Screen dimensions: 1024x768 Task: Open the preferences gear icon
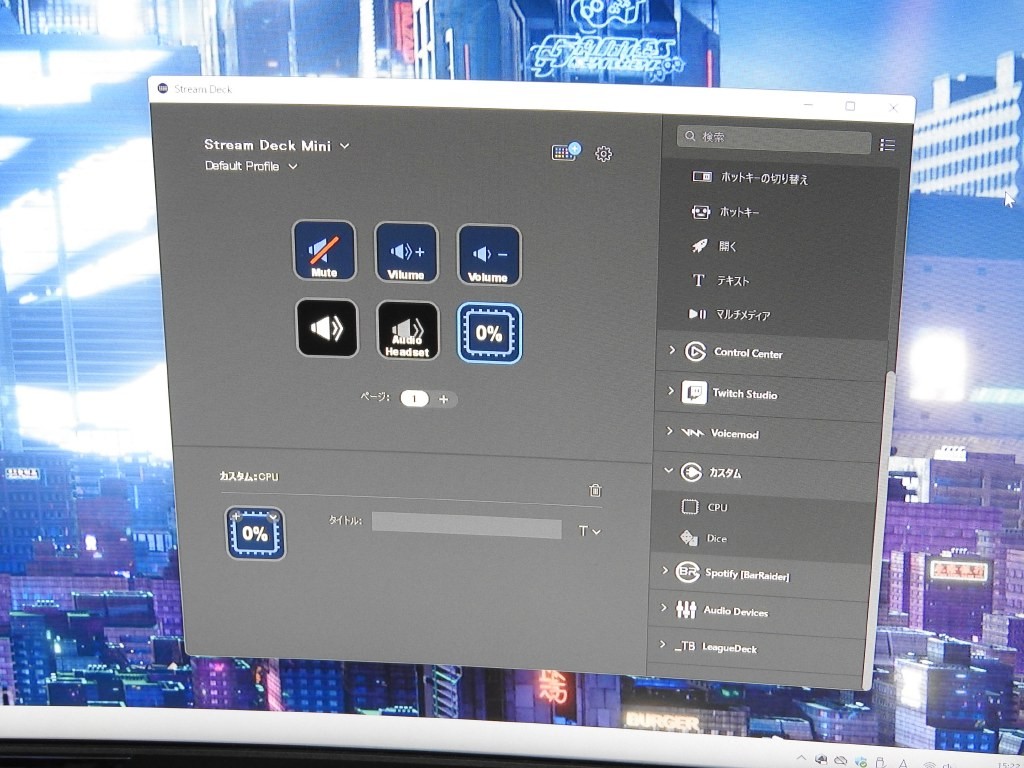[x=603, y=153]
